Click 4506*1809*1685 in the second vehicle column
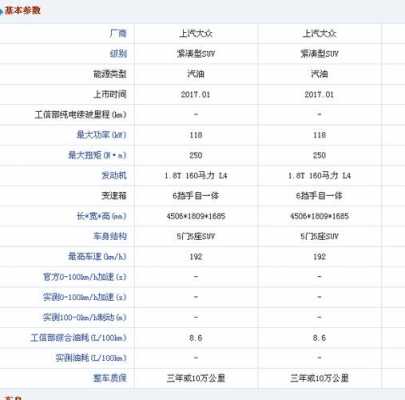Image resolution: width=405 pixels, height=400 pixels. [x=319, y=216]
